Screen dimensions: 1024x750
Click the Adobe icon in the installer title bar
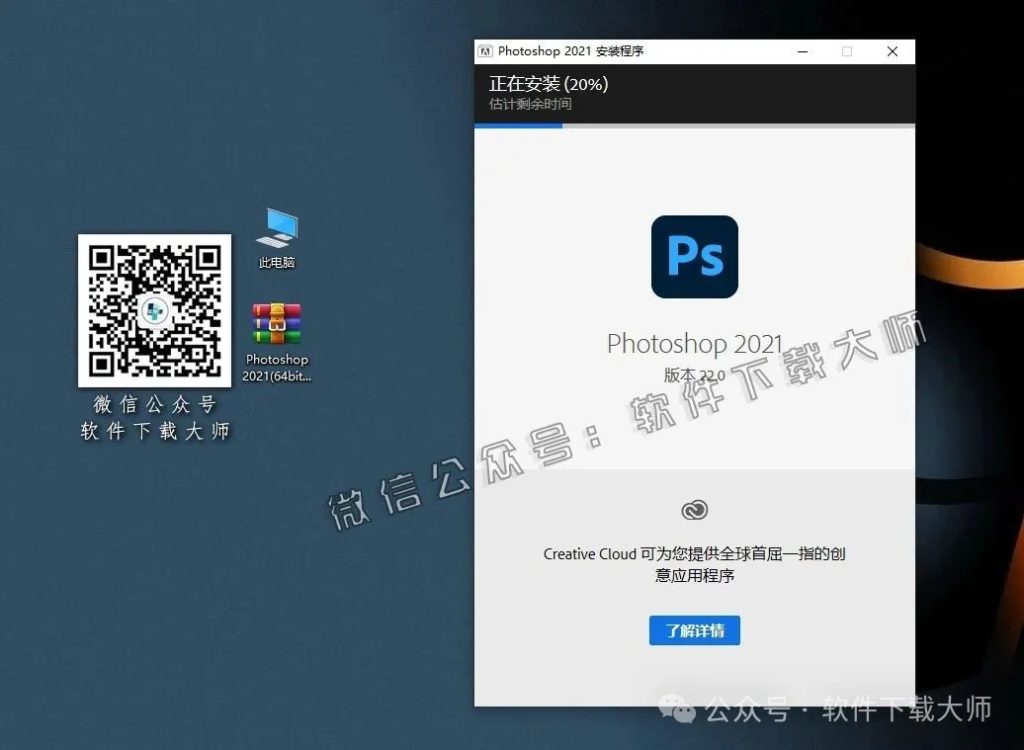[485, 51]
